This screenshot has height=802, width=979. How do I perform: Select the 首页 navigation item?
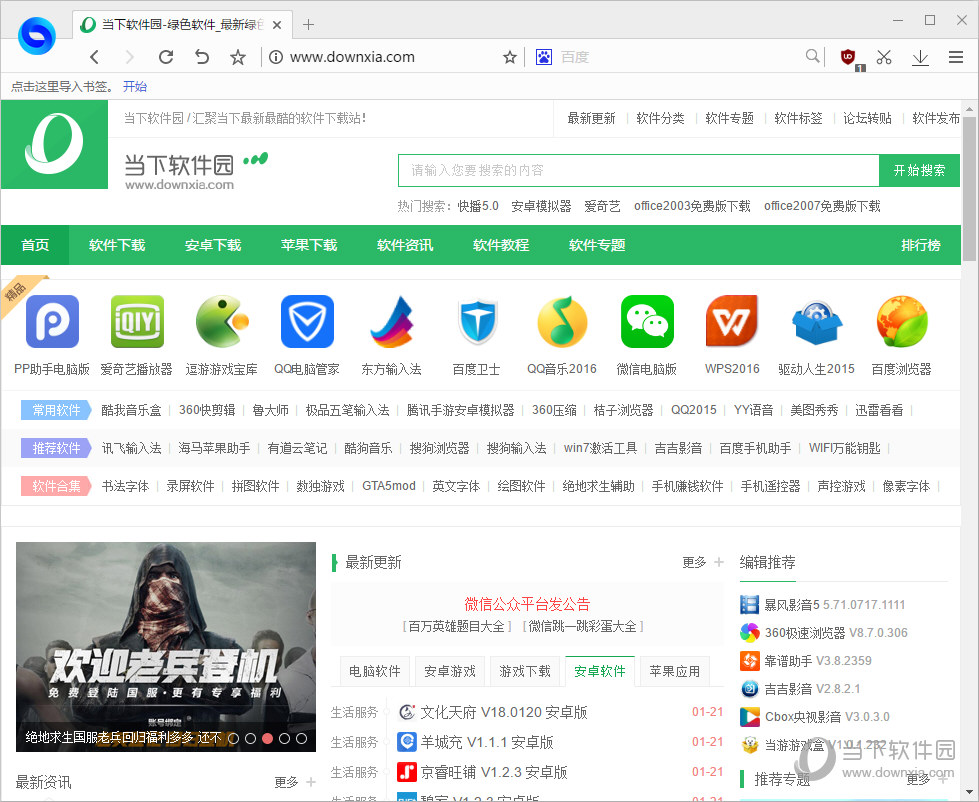click(35, 245)
